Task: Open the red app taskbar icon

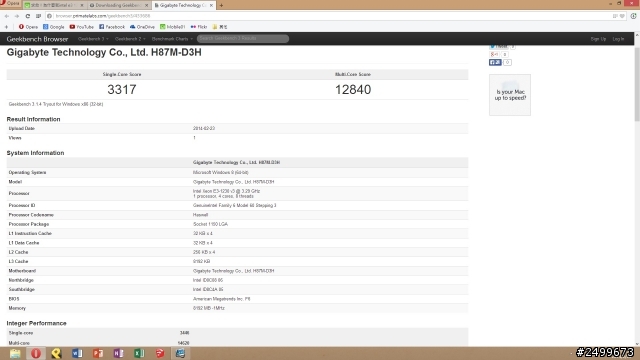Action: pyautogui.click(x=160, y=353)
